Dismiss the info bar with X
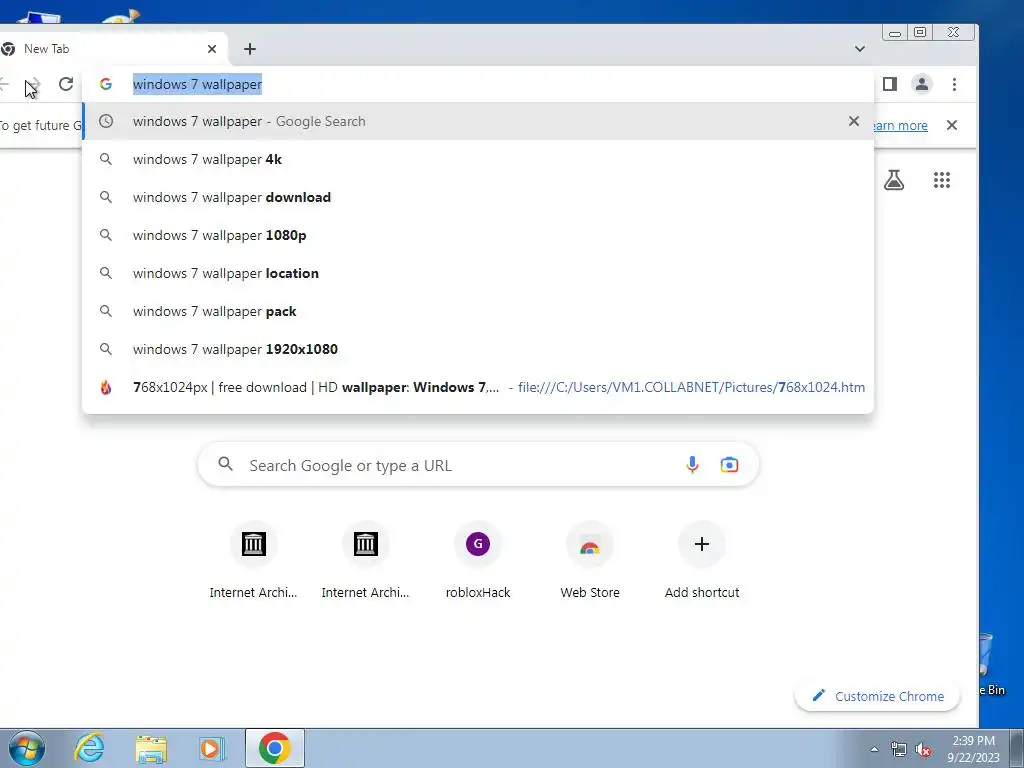This screenshot has width=1024, height=768. click(x=952, y=125)
